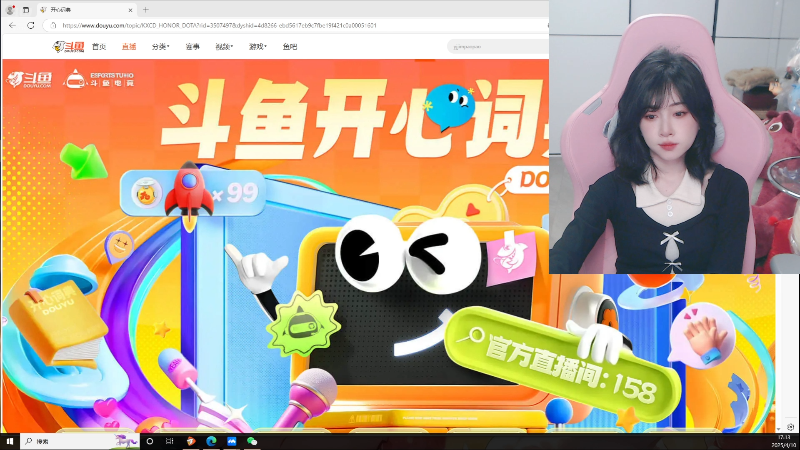Open a new browser tab

click(x=145, y=10)
